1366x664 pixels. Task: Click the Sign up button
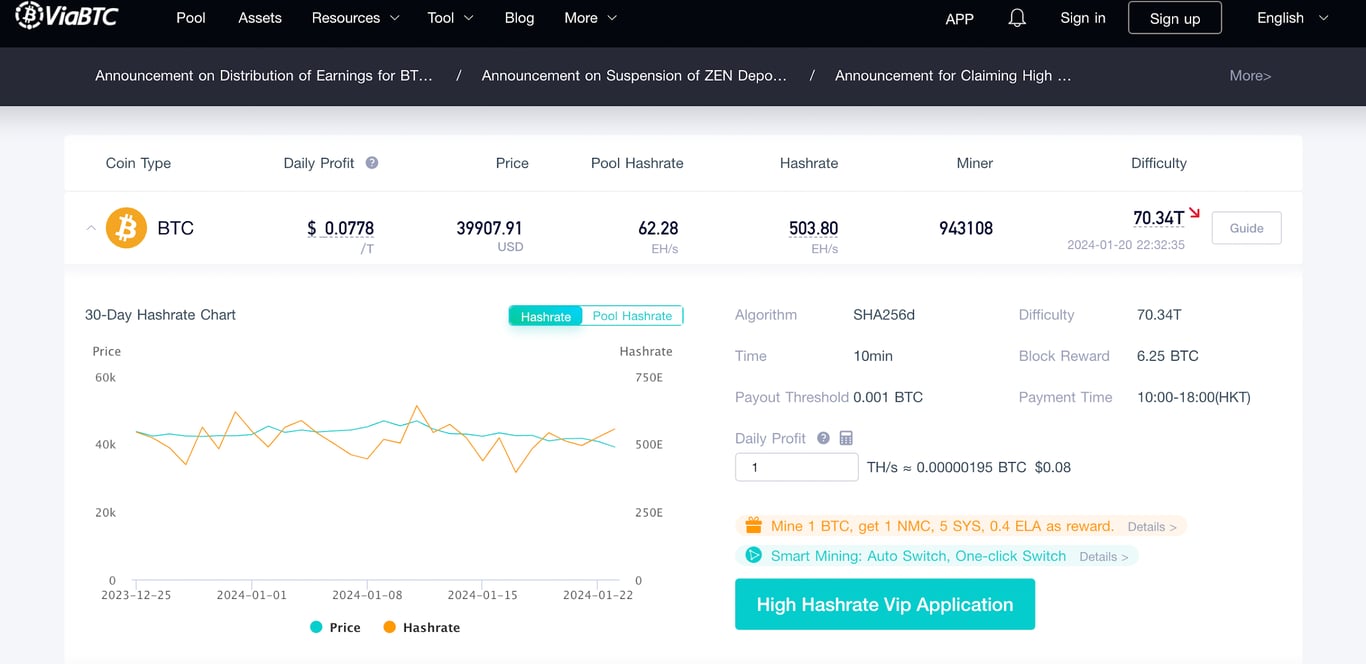point(1175,18)
